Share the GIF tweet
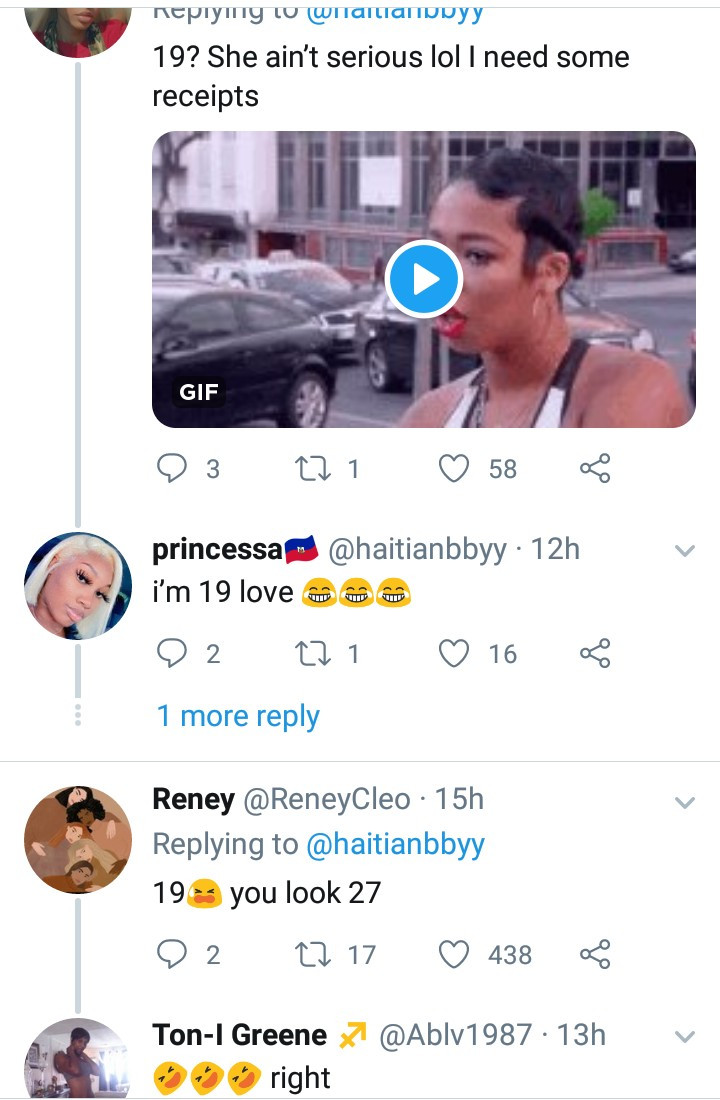This screenshot has height=1100, width=720. point(595,468)
